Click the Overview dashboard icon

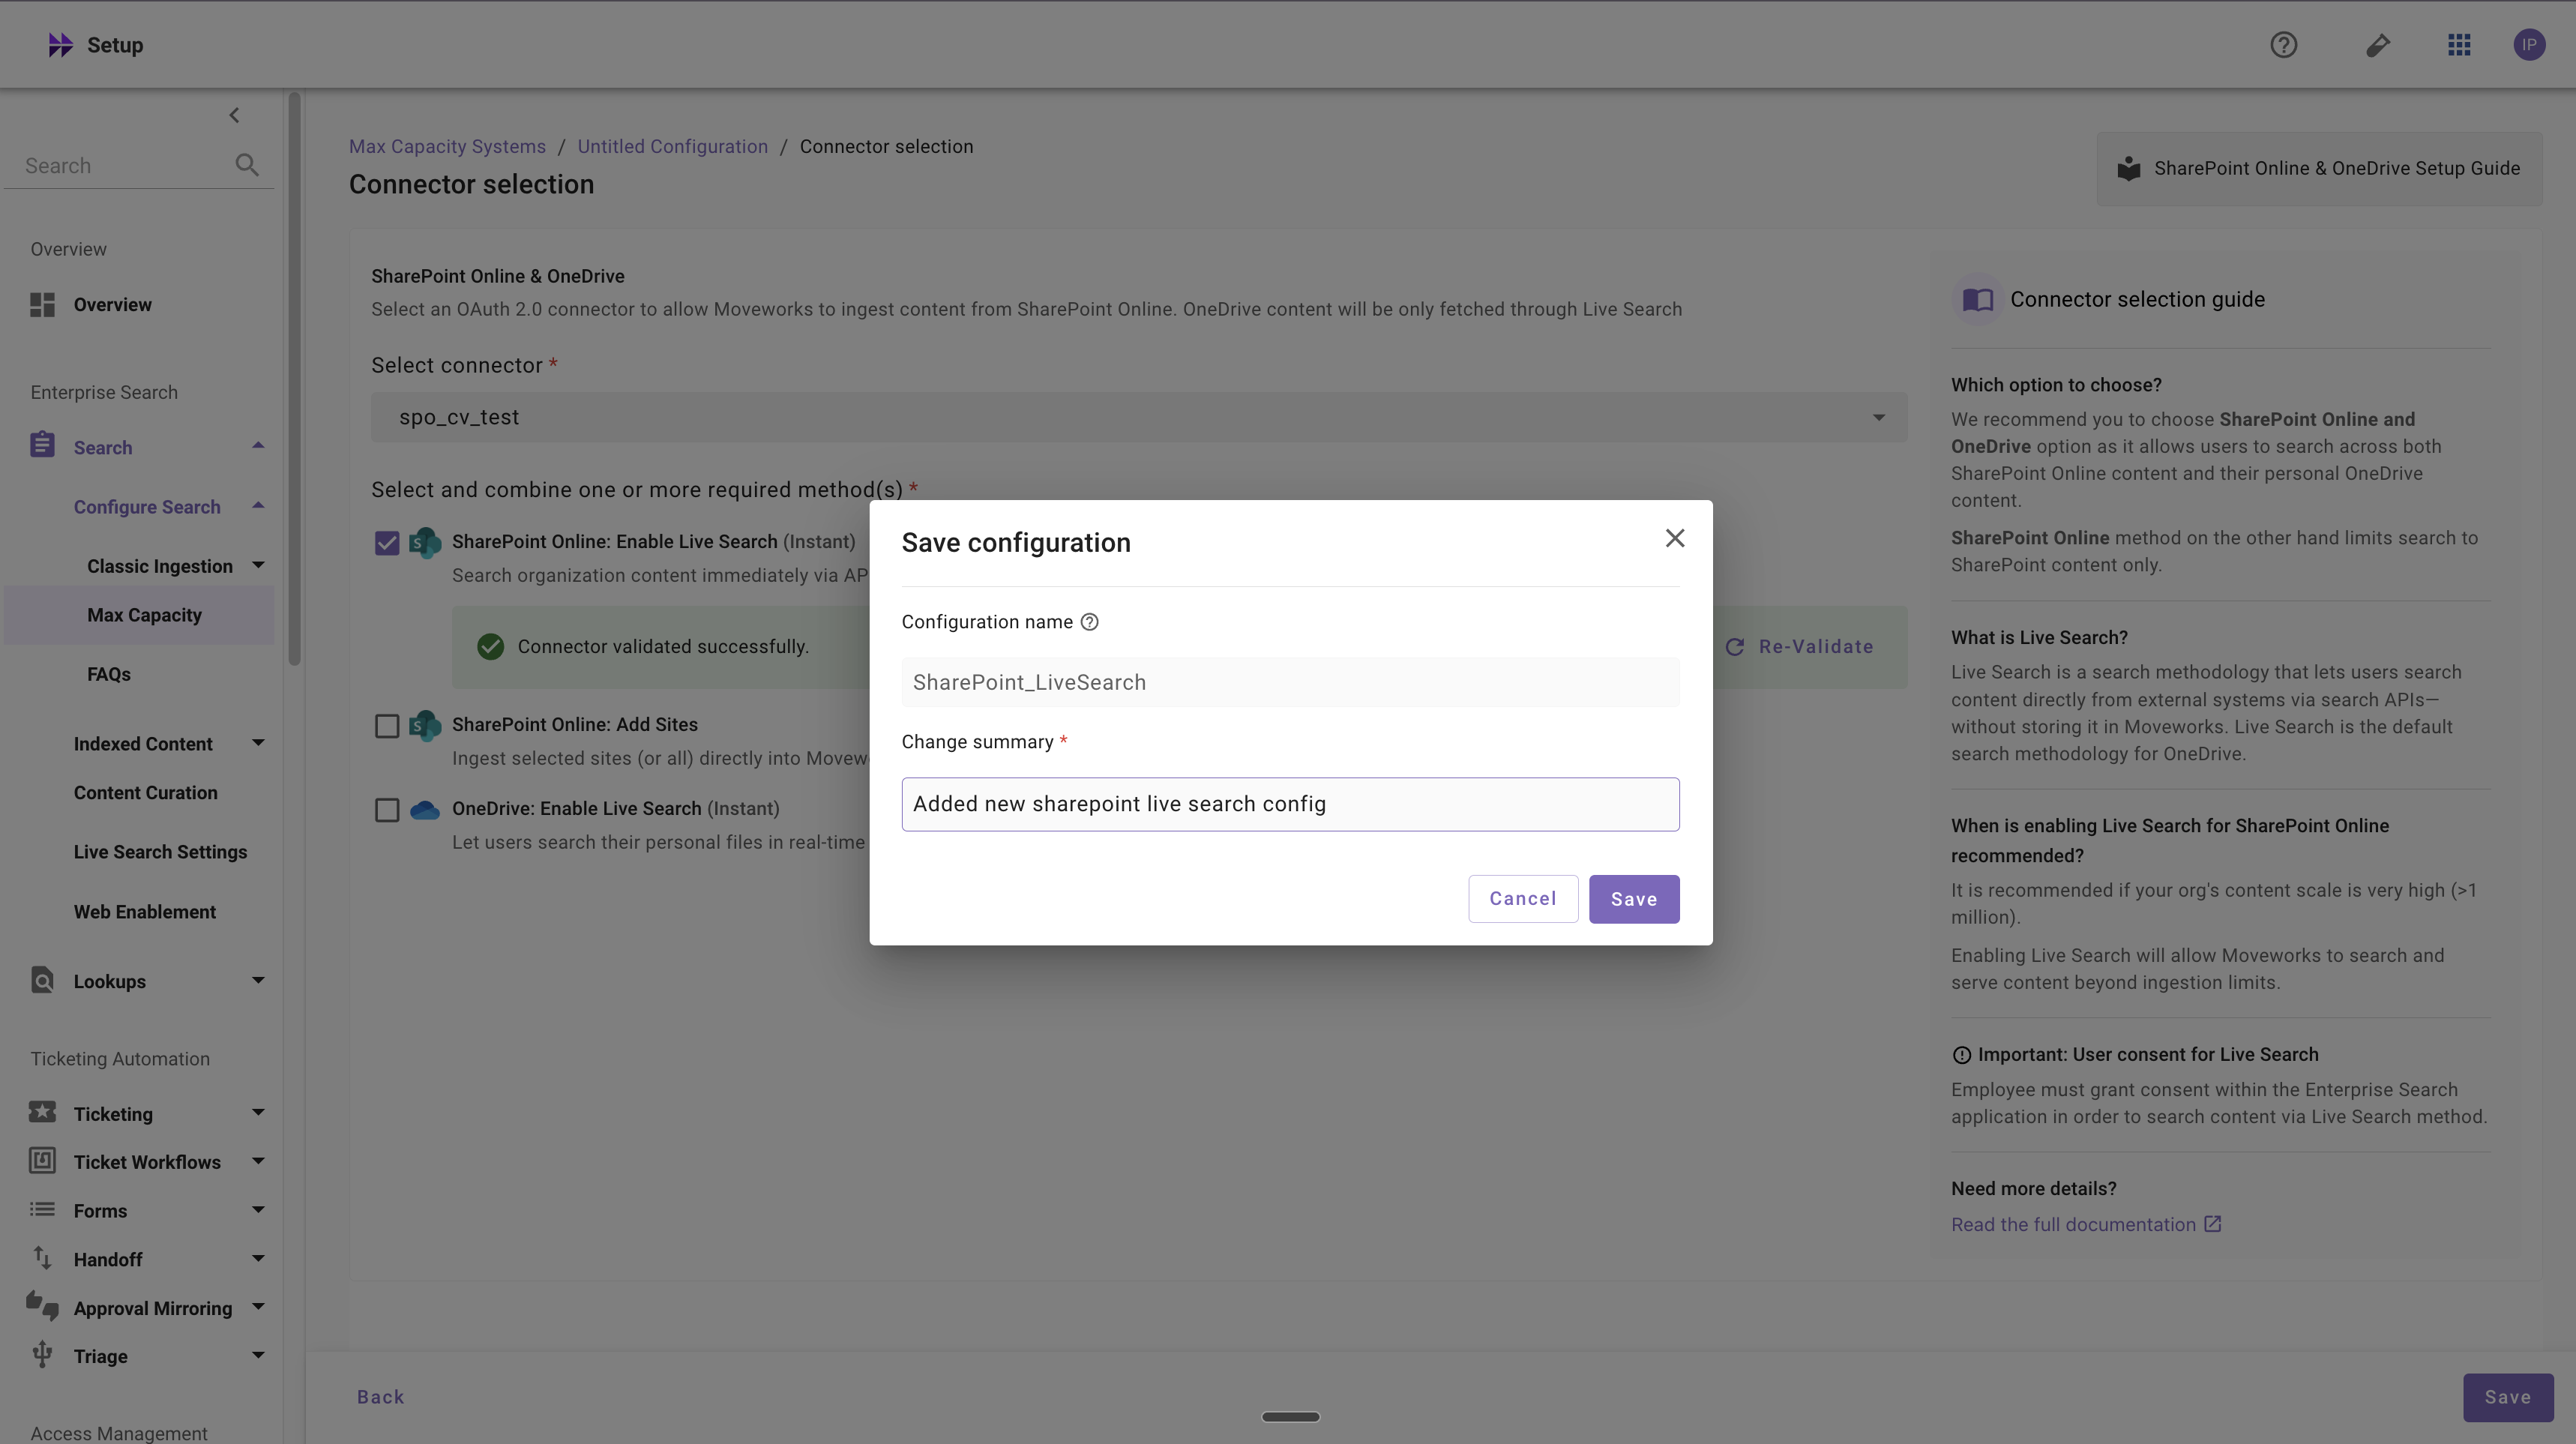point(42,305)
